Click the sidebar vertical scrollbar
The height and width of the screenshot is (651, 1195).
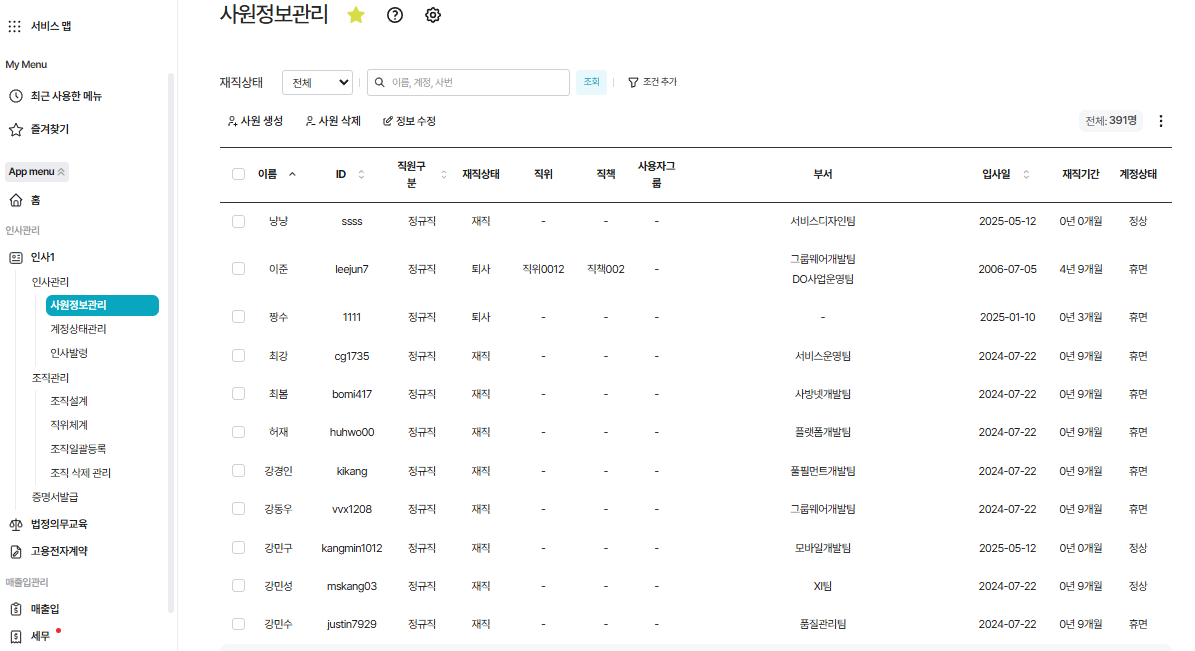[x=171, y=340]
